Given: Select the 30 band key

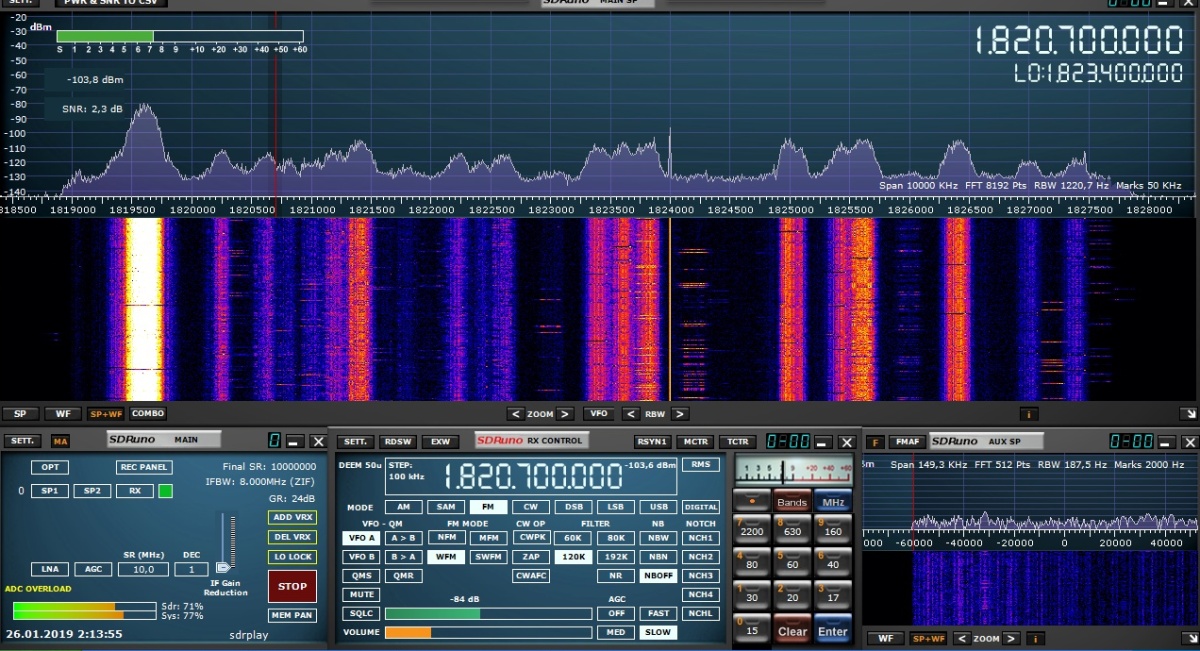Looking at the screenshot, I should click(752, 597).
